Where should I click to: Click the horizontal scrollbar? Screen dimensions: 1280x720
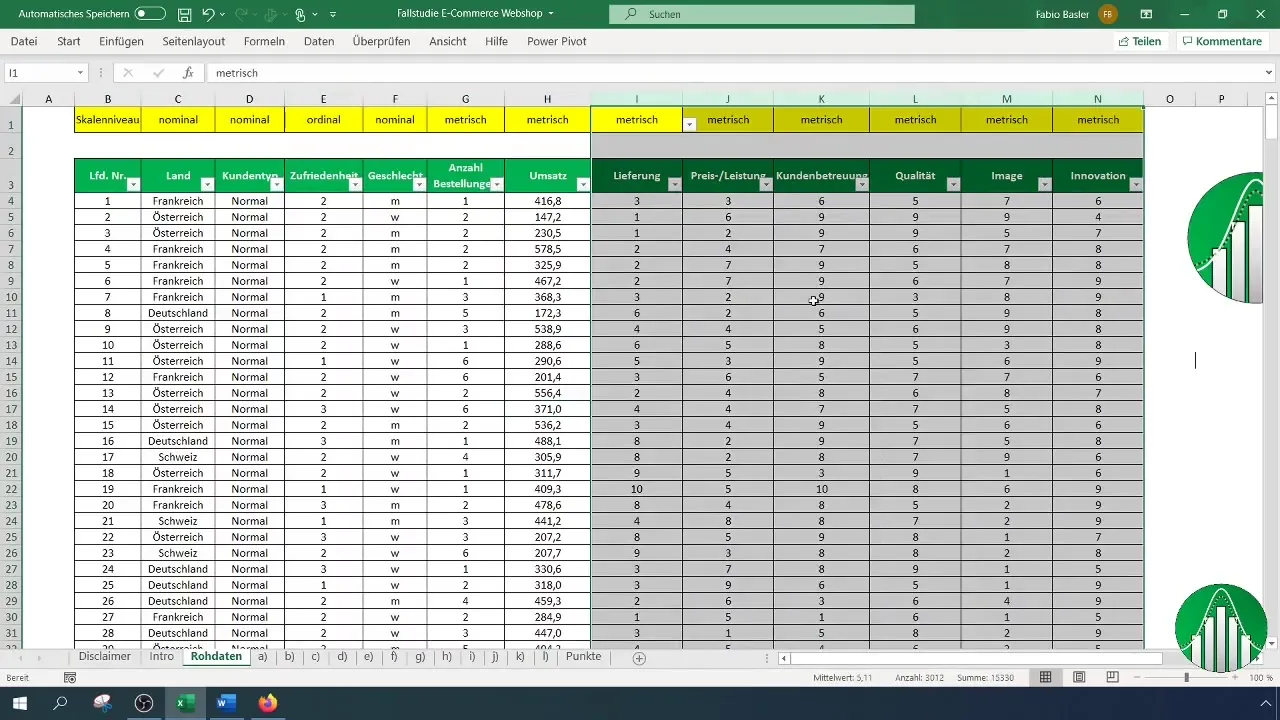[x=975, y=658]
